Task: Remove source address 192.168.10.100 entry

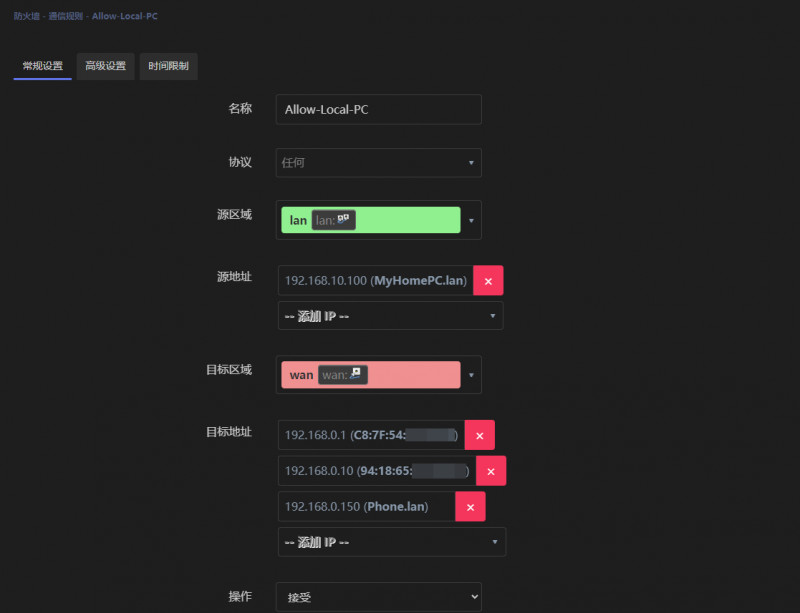Action: click(488, 281)
